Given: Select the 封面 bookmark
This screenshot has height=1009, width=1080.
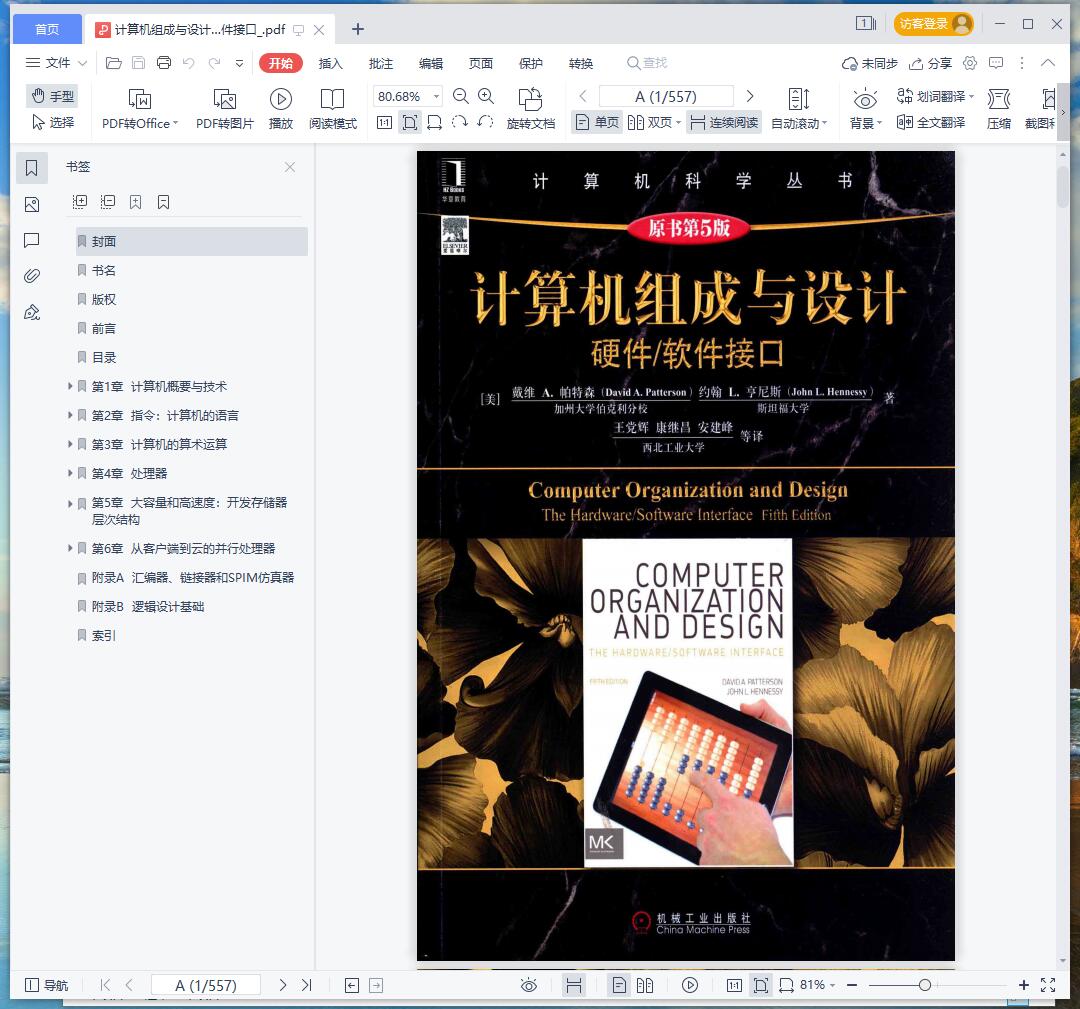Looking at the screenshot, I should (191, 242).
